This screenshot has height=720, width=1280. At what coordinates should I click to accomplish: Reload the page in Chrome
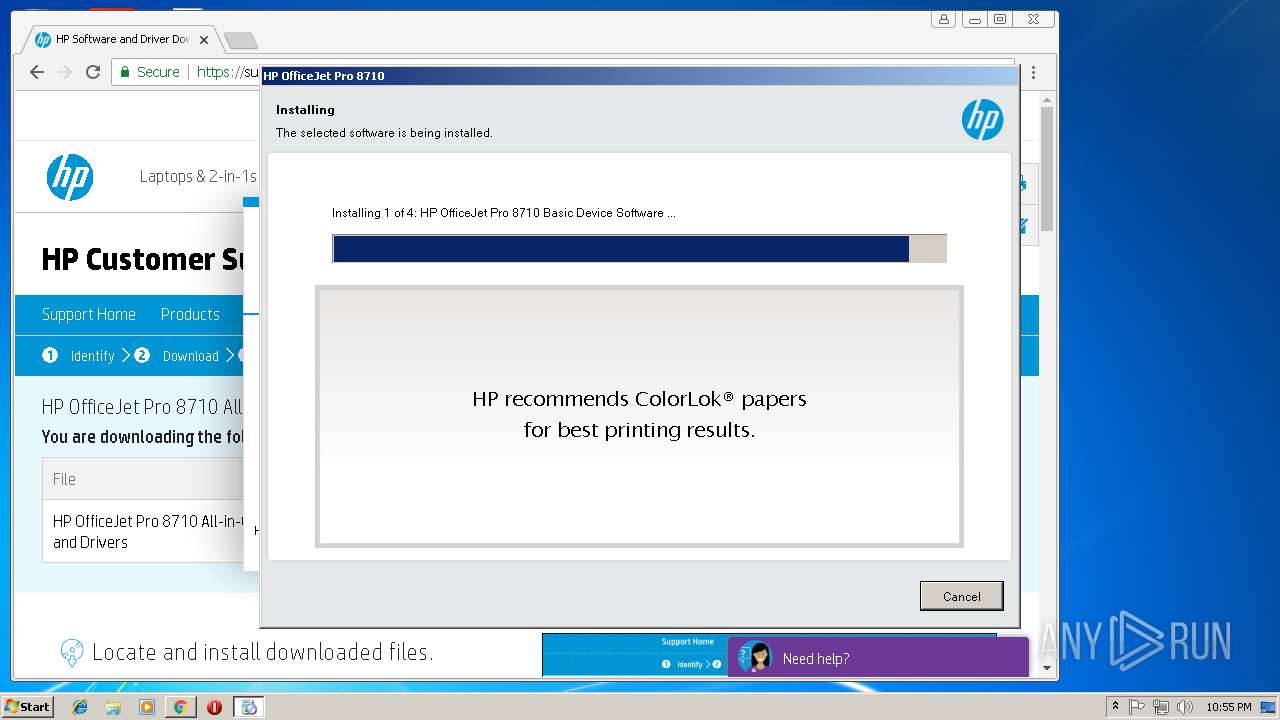(93, 72)
